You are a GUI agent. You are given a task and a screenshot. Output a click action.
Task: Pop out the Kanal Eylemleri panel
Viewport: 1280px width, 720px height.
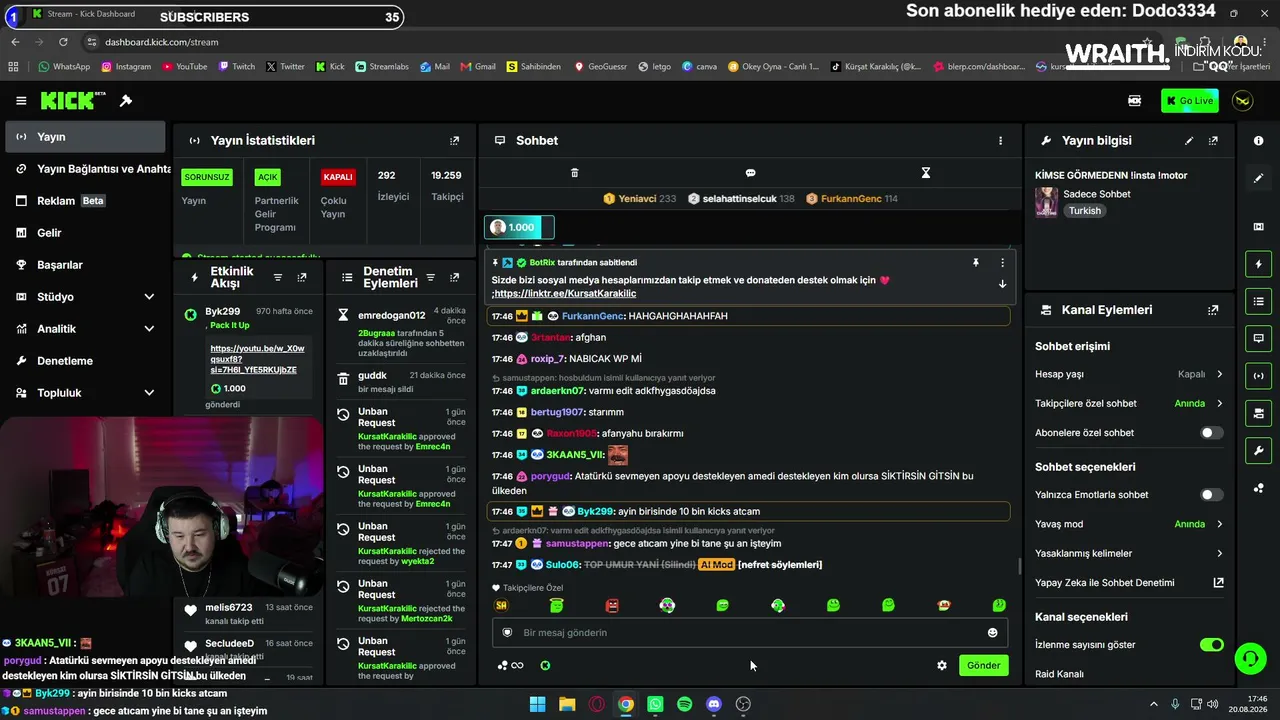1213,311
